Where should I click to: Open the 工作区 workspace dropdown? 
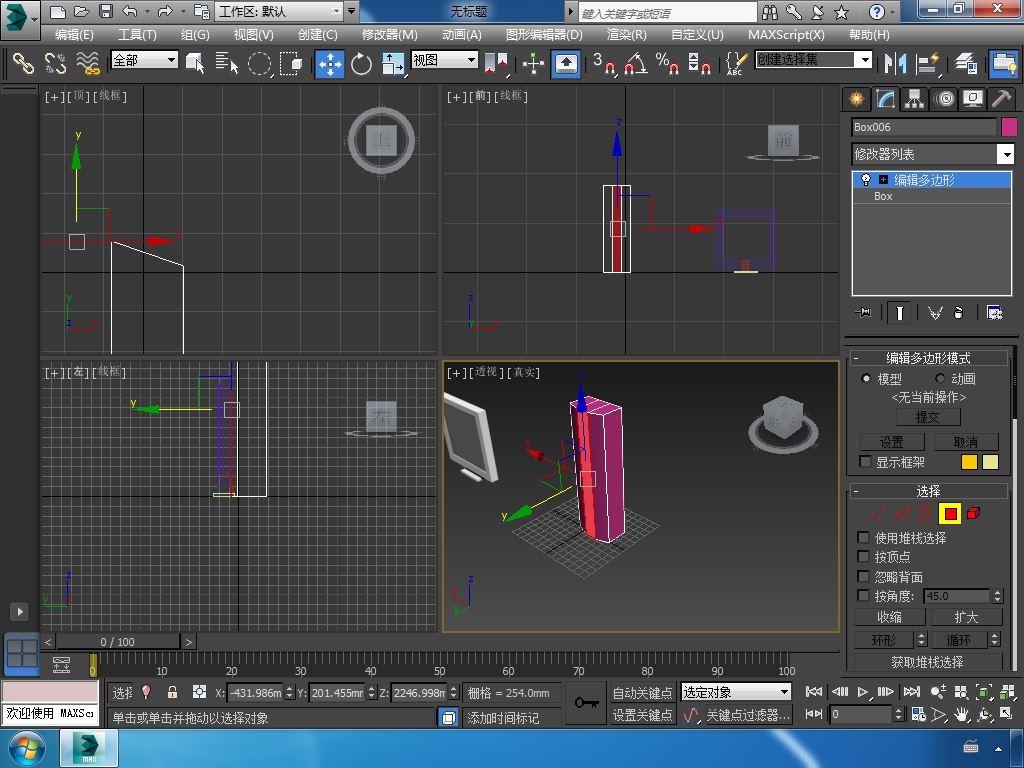336,12
